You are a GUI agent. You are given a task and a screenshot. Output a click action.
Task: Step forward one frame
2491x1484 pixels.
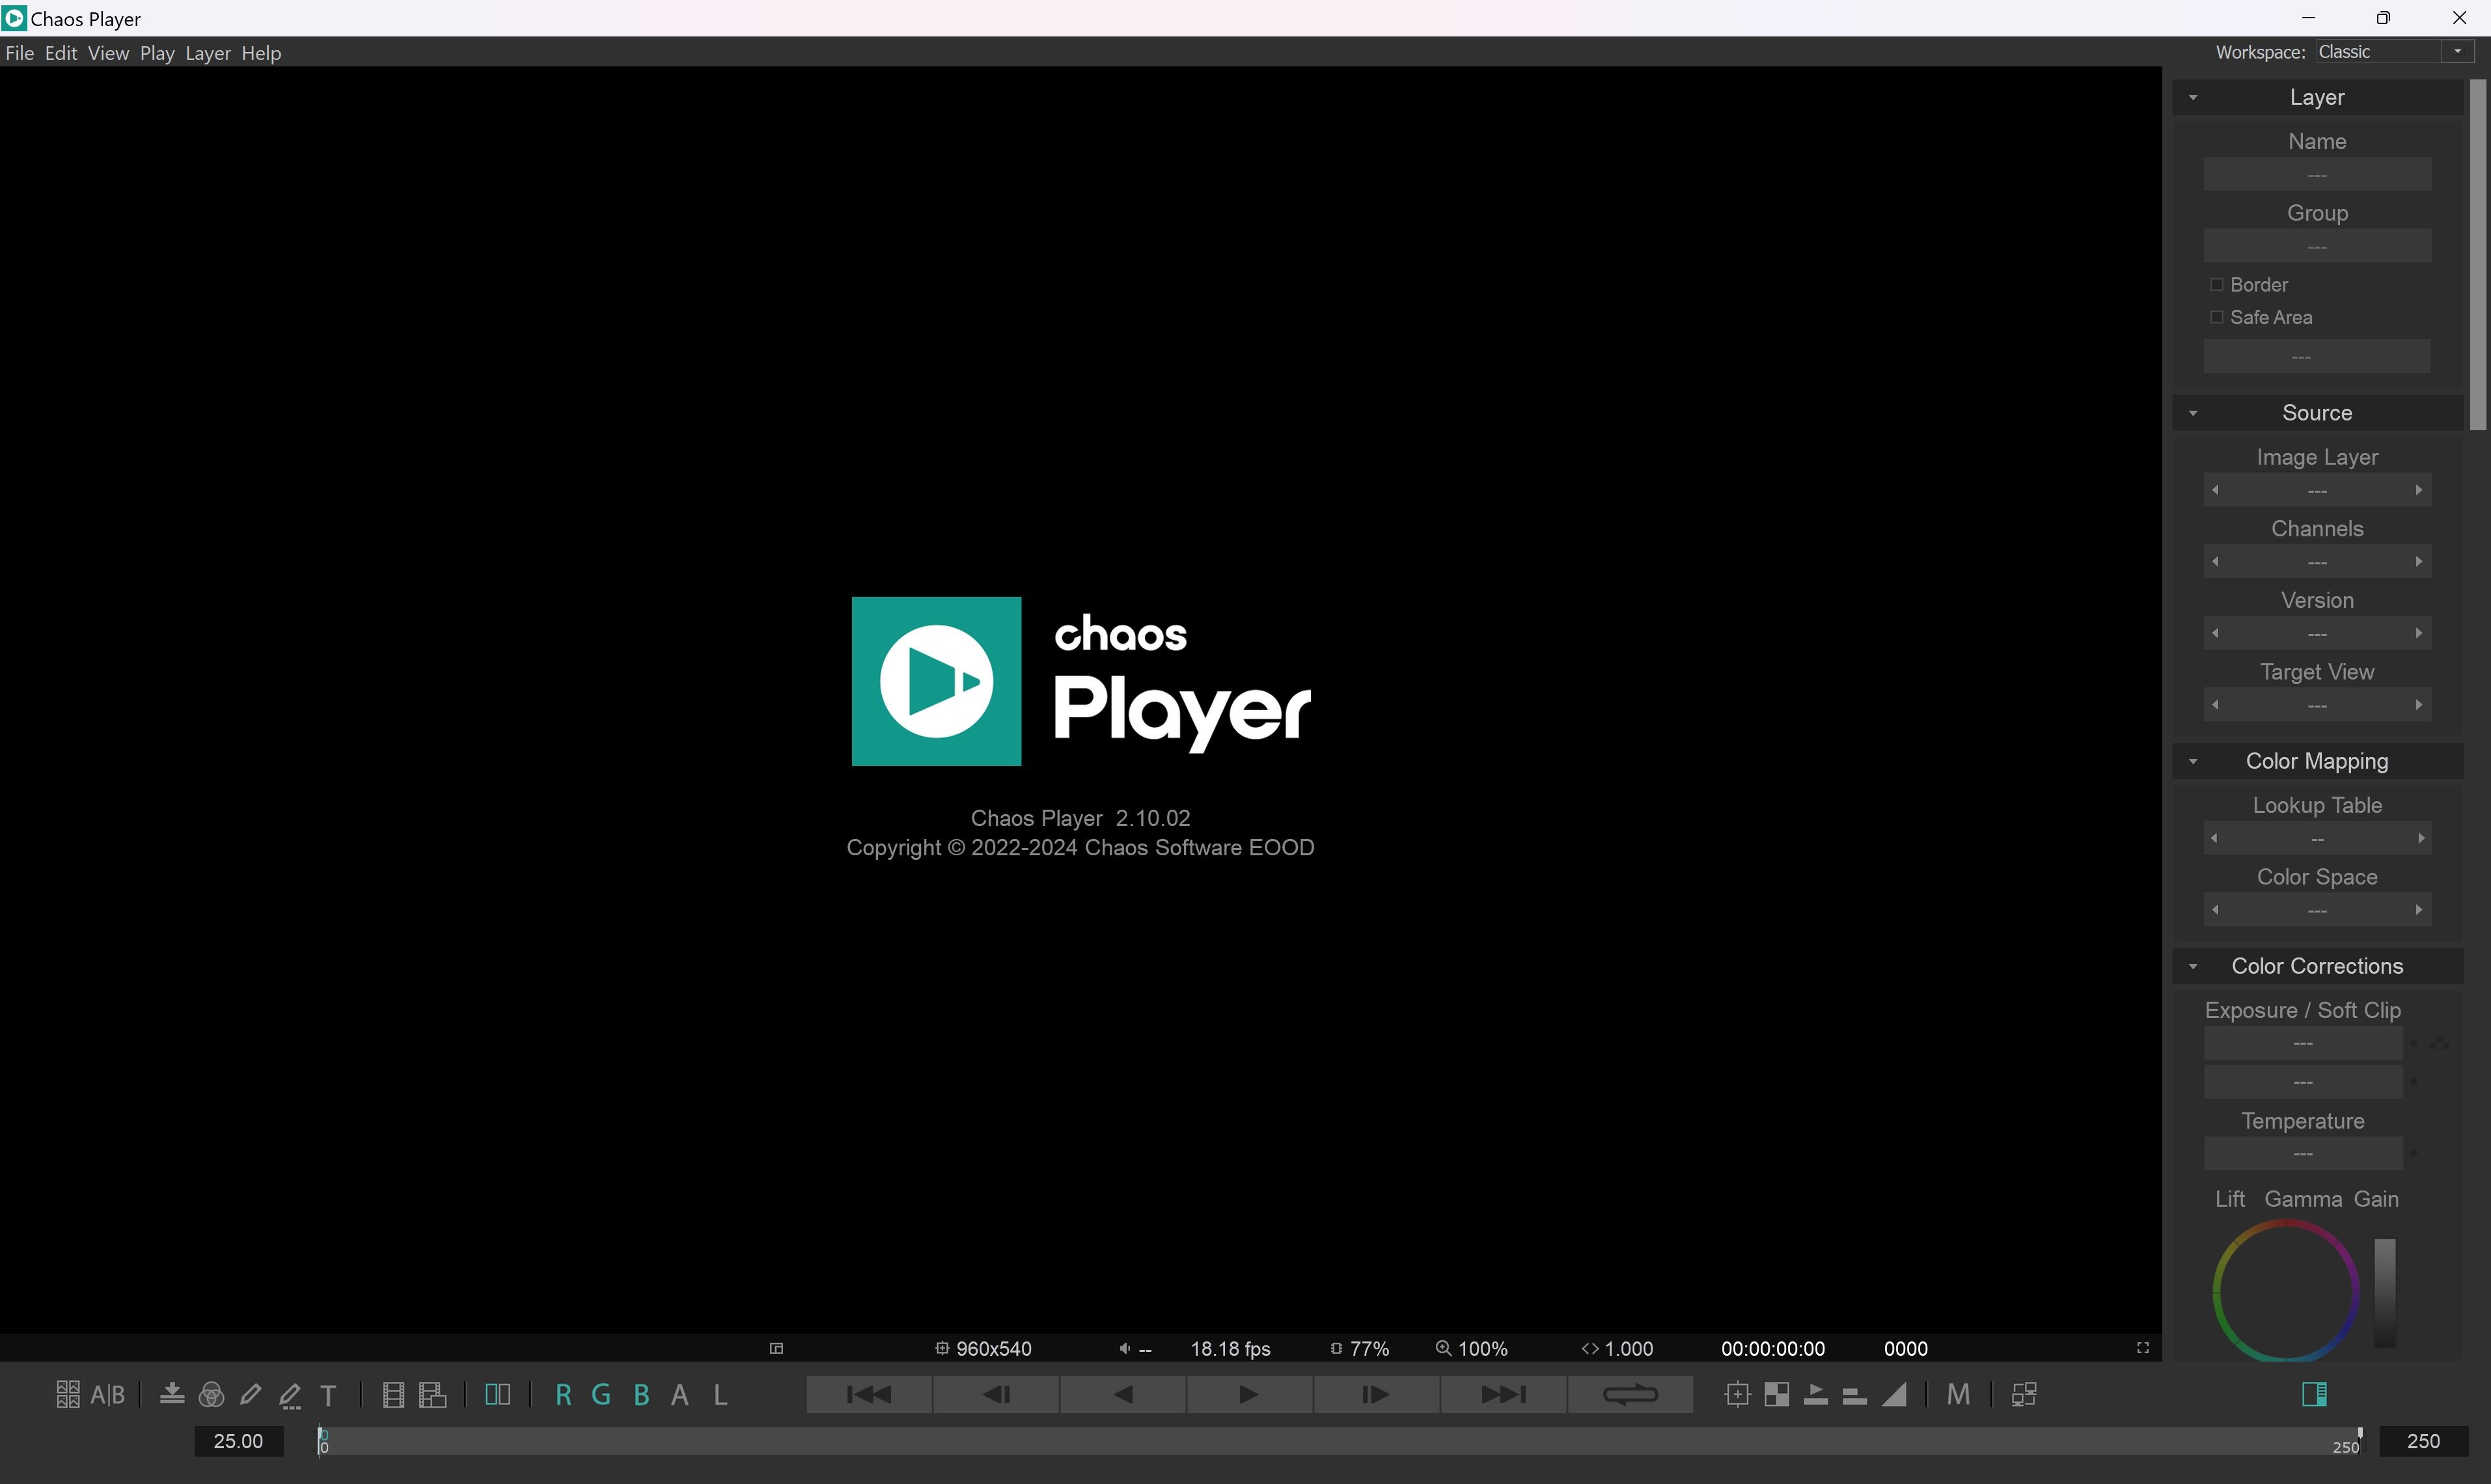[1376, 1394]
